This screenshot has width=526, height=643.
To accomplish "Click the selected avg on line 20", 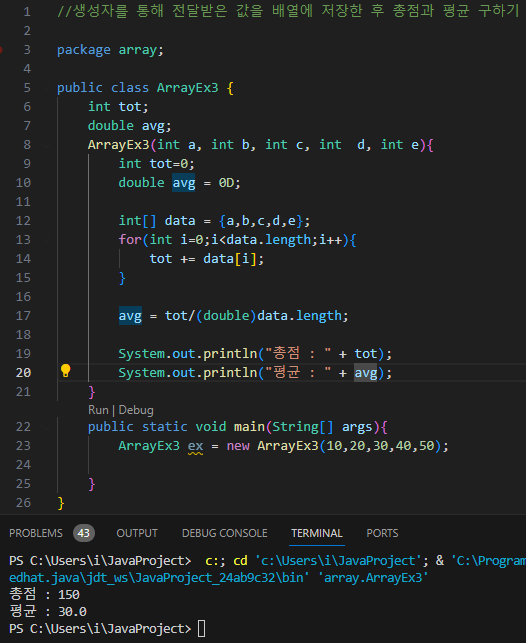I will [x=366, y=373].
